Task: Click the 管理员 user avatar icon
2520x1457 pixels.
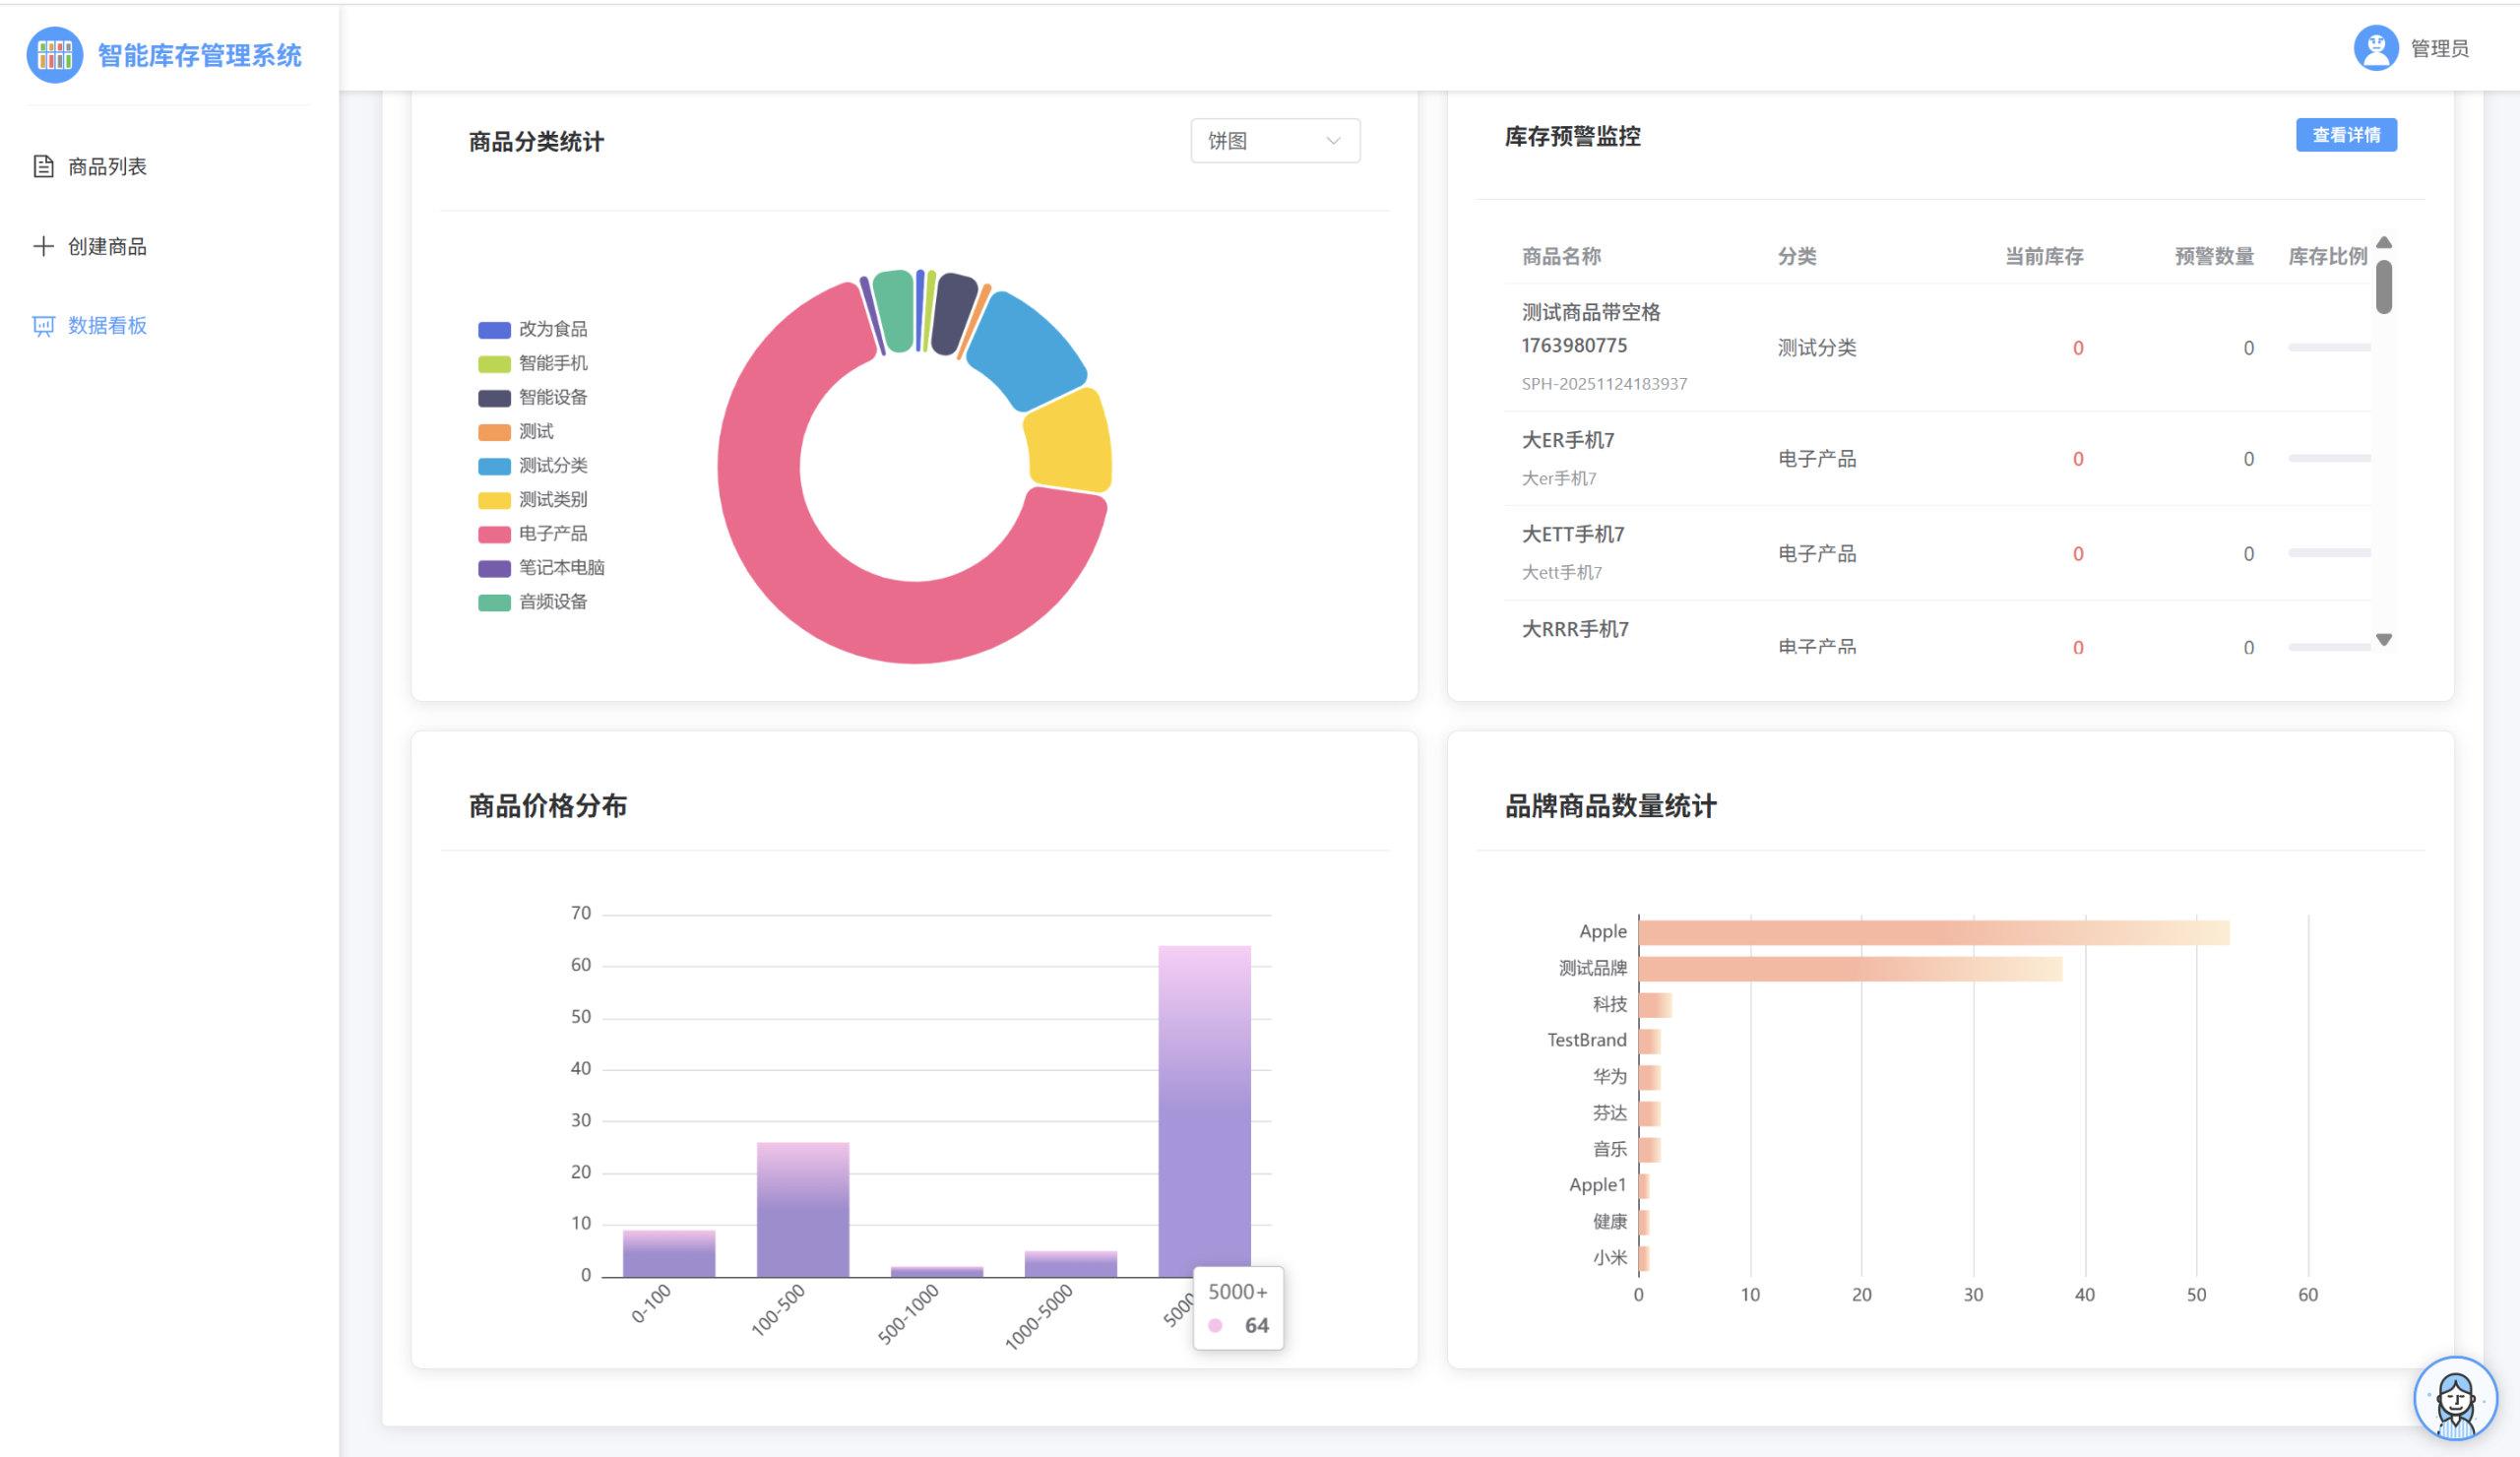Action: point(2376,48)
